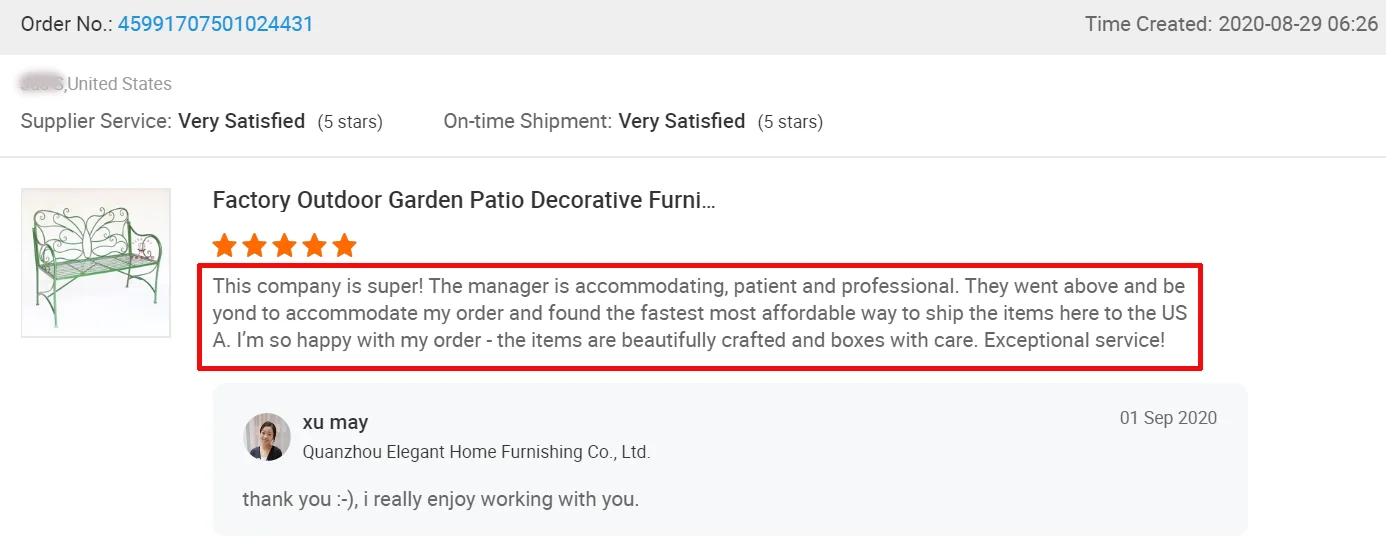Click Quanzhou Elegant Home Furnishing company name
Viewport: 1386px width, 537px height.
(x=476, y=452)
